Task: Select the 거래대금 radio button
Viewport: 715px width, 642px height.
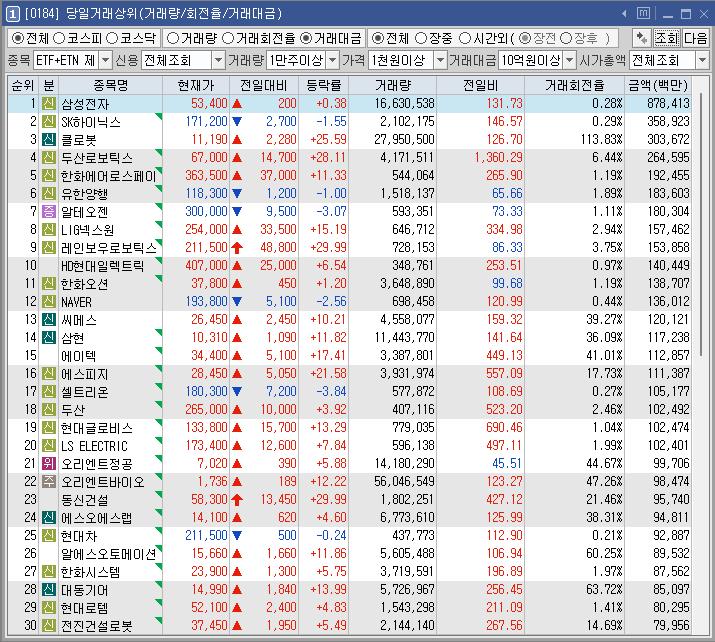Action: coord(306,38)
